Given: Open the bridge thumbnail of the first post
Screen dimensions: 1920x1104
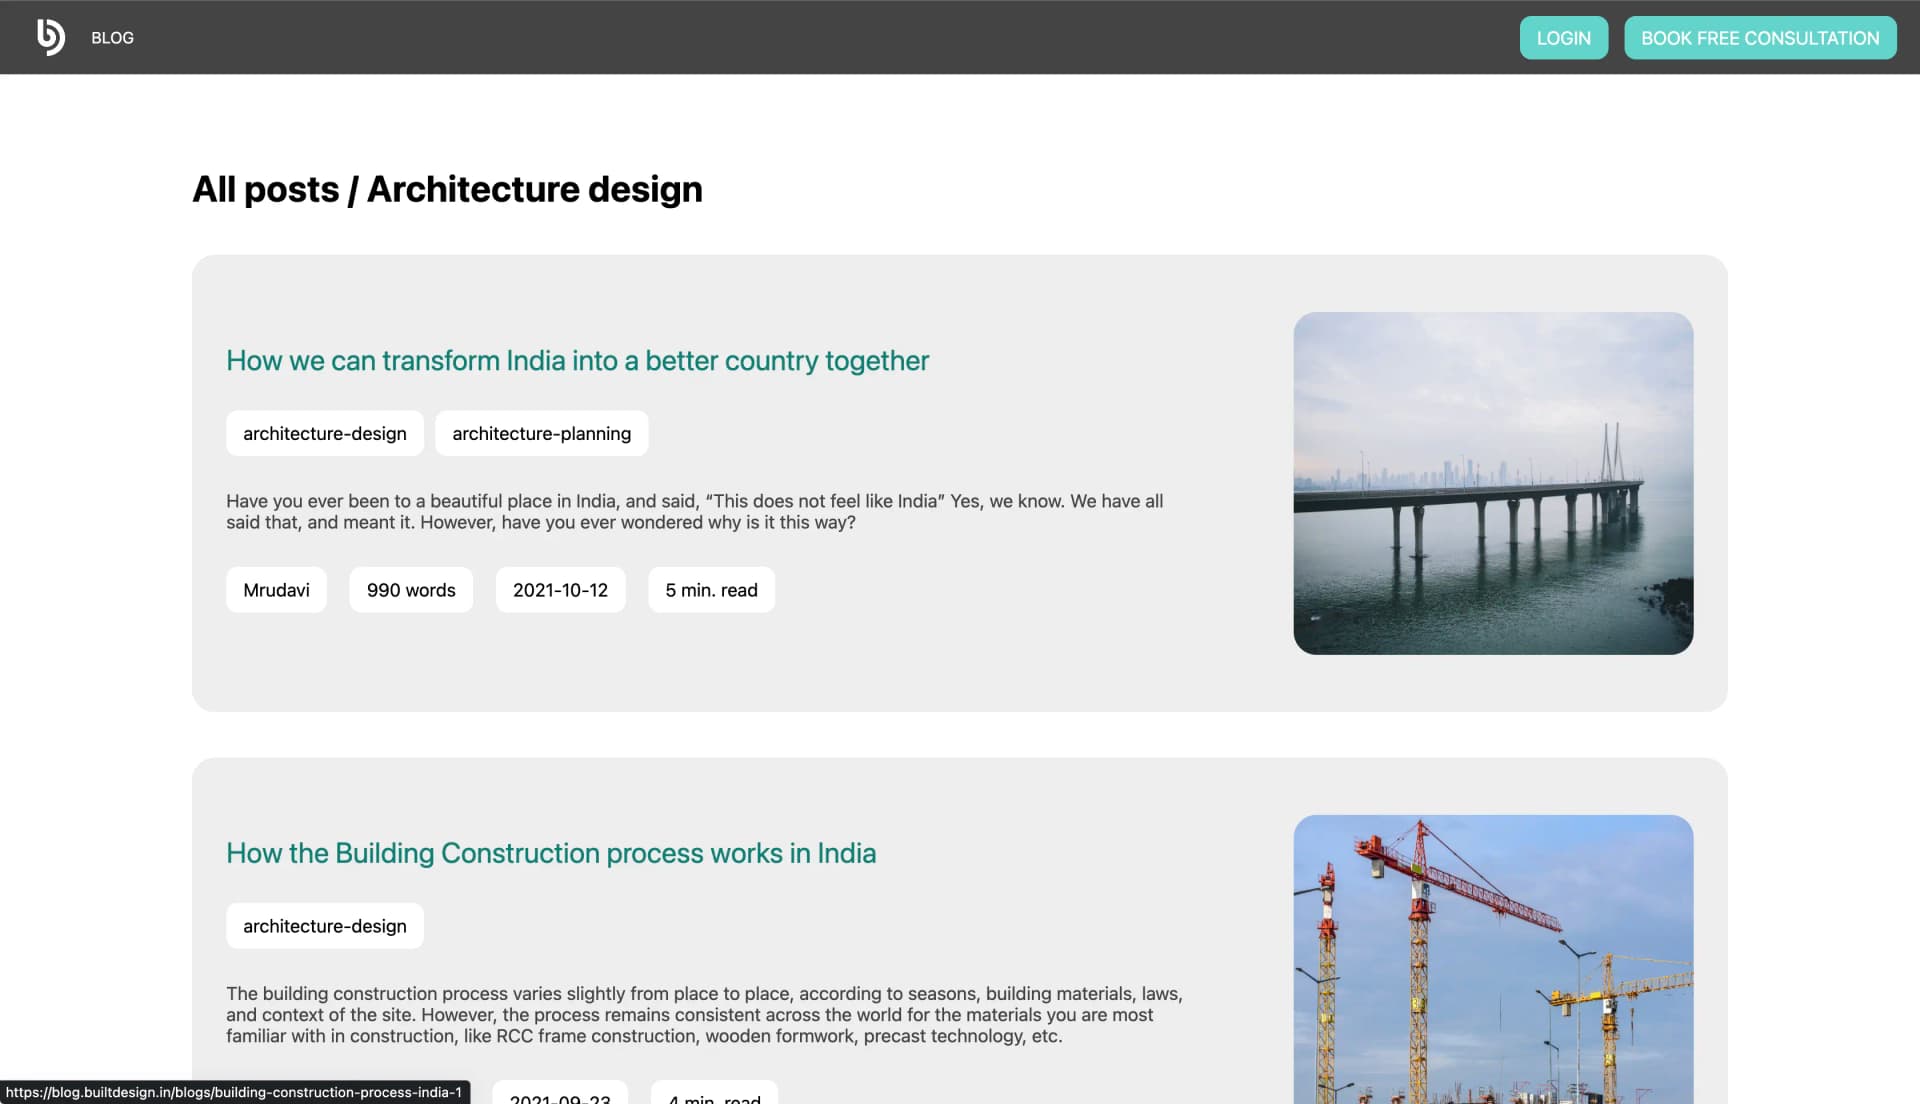Looking at the screenshot, I should pos(1493,484).
